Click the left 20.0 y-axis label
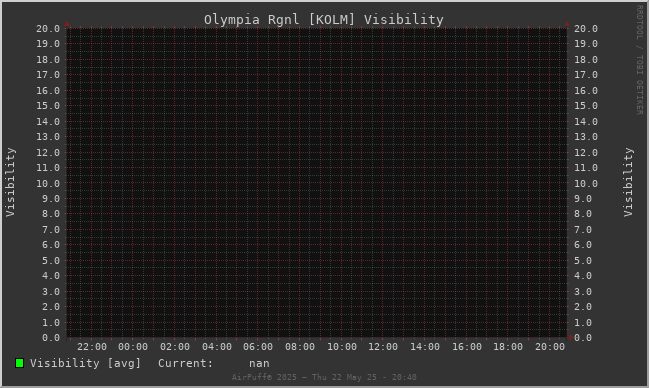 point(48,29)
